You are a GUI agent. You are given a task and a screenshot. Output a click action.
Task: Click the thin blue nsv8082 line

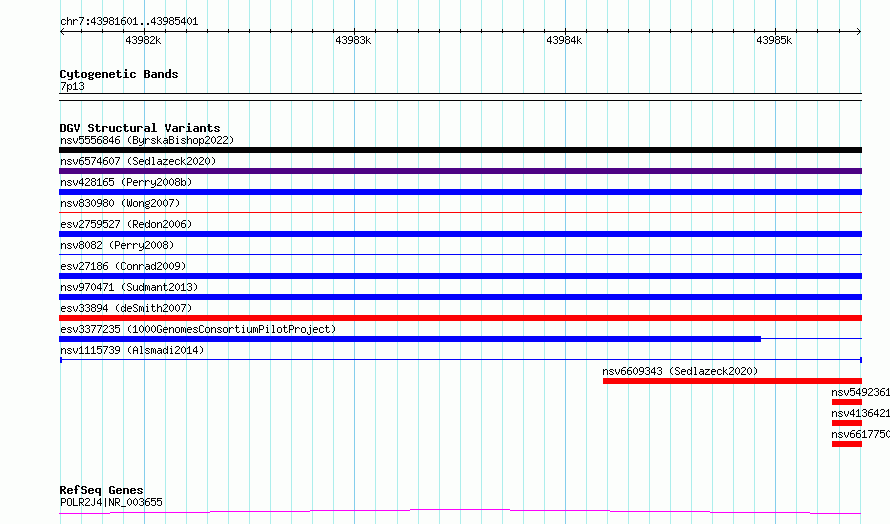pyautogui.click(x=460, y=254)
